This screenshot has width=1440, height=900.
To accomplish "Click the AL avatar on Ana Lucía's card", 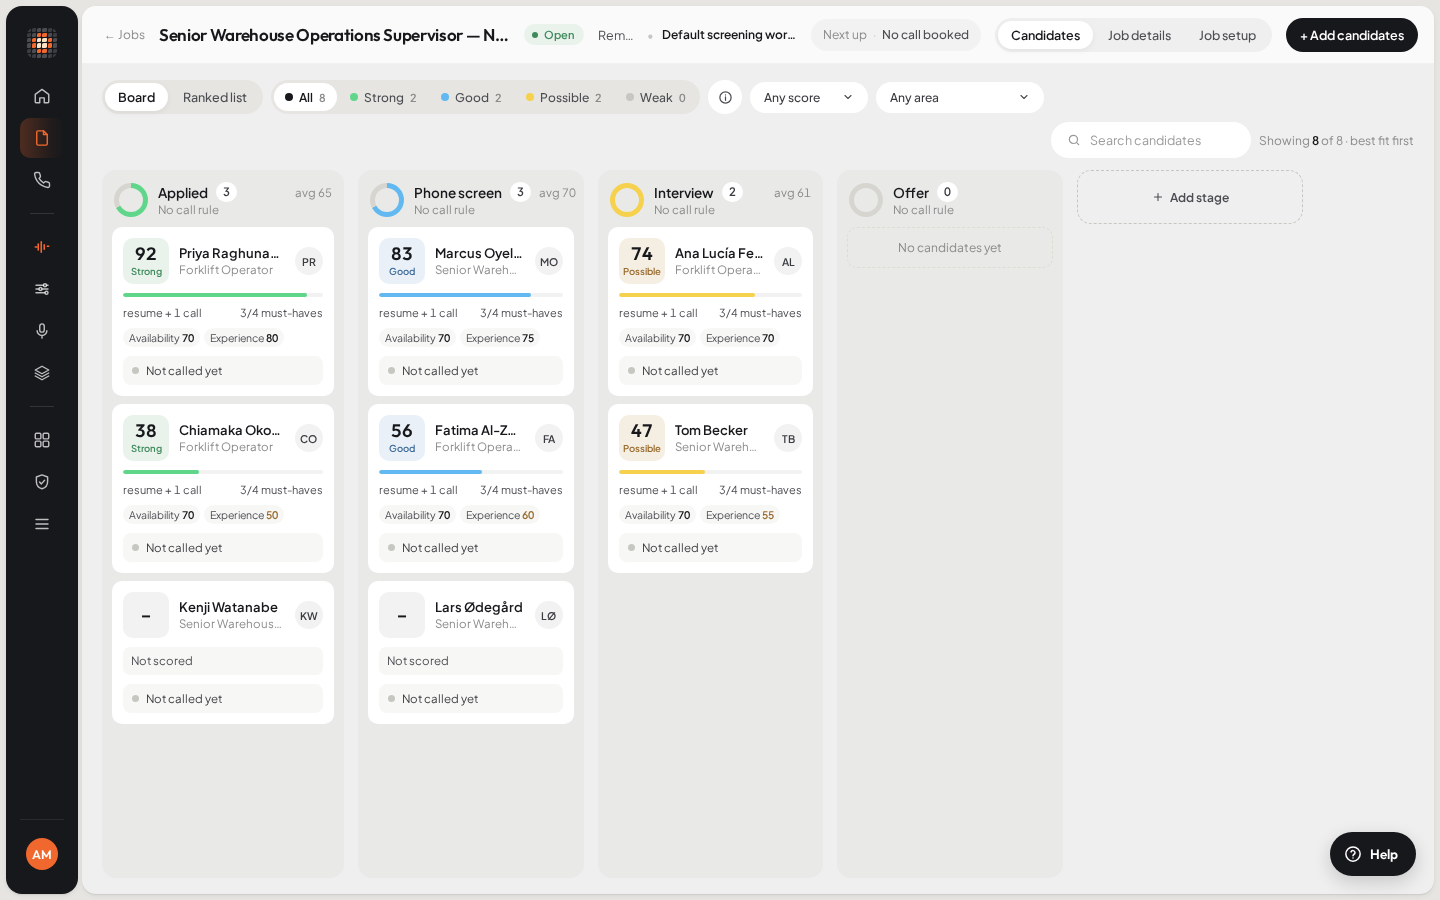I will point(788,262).
